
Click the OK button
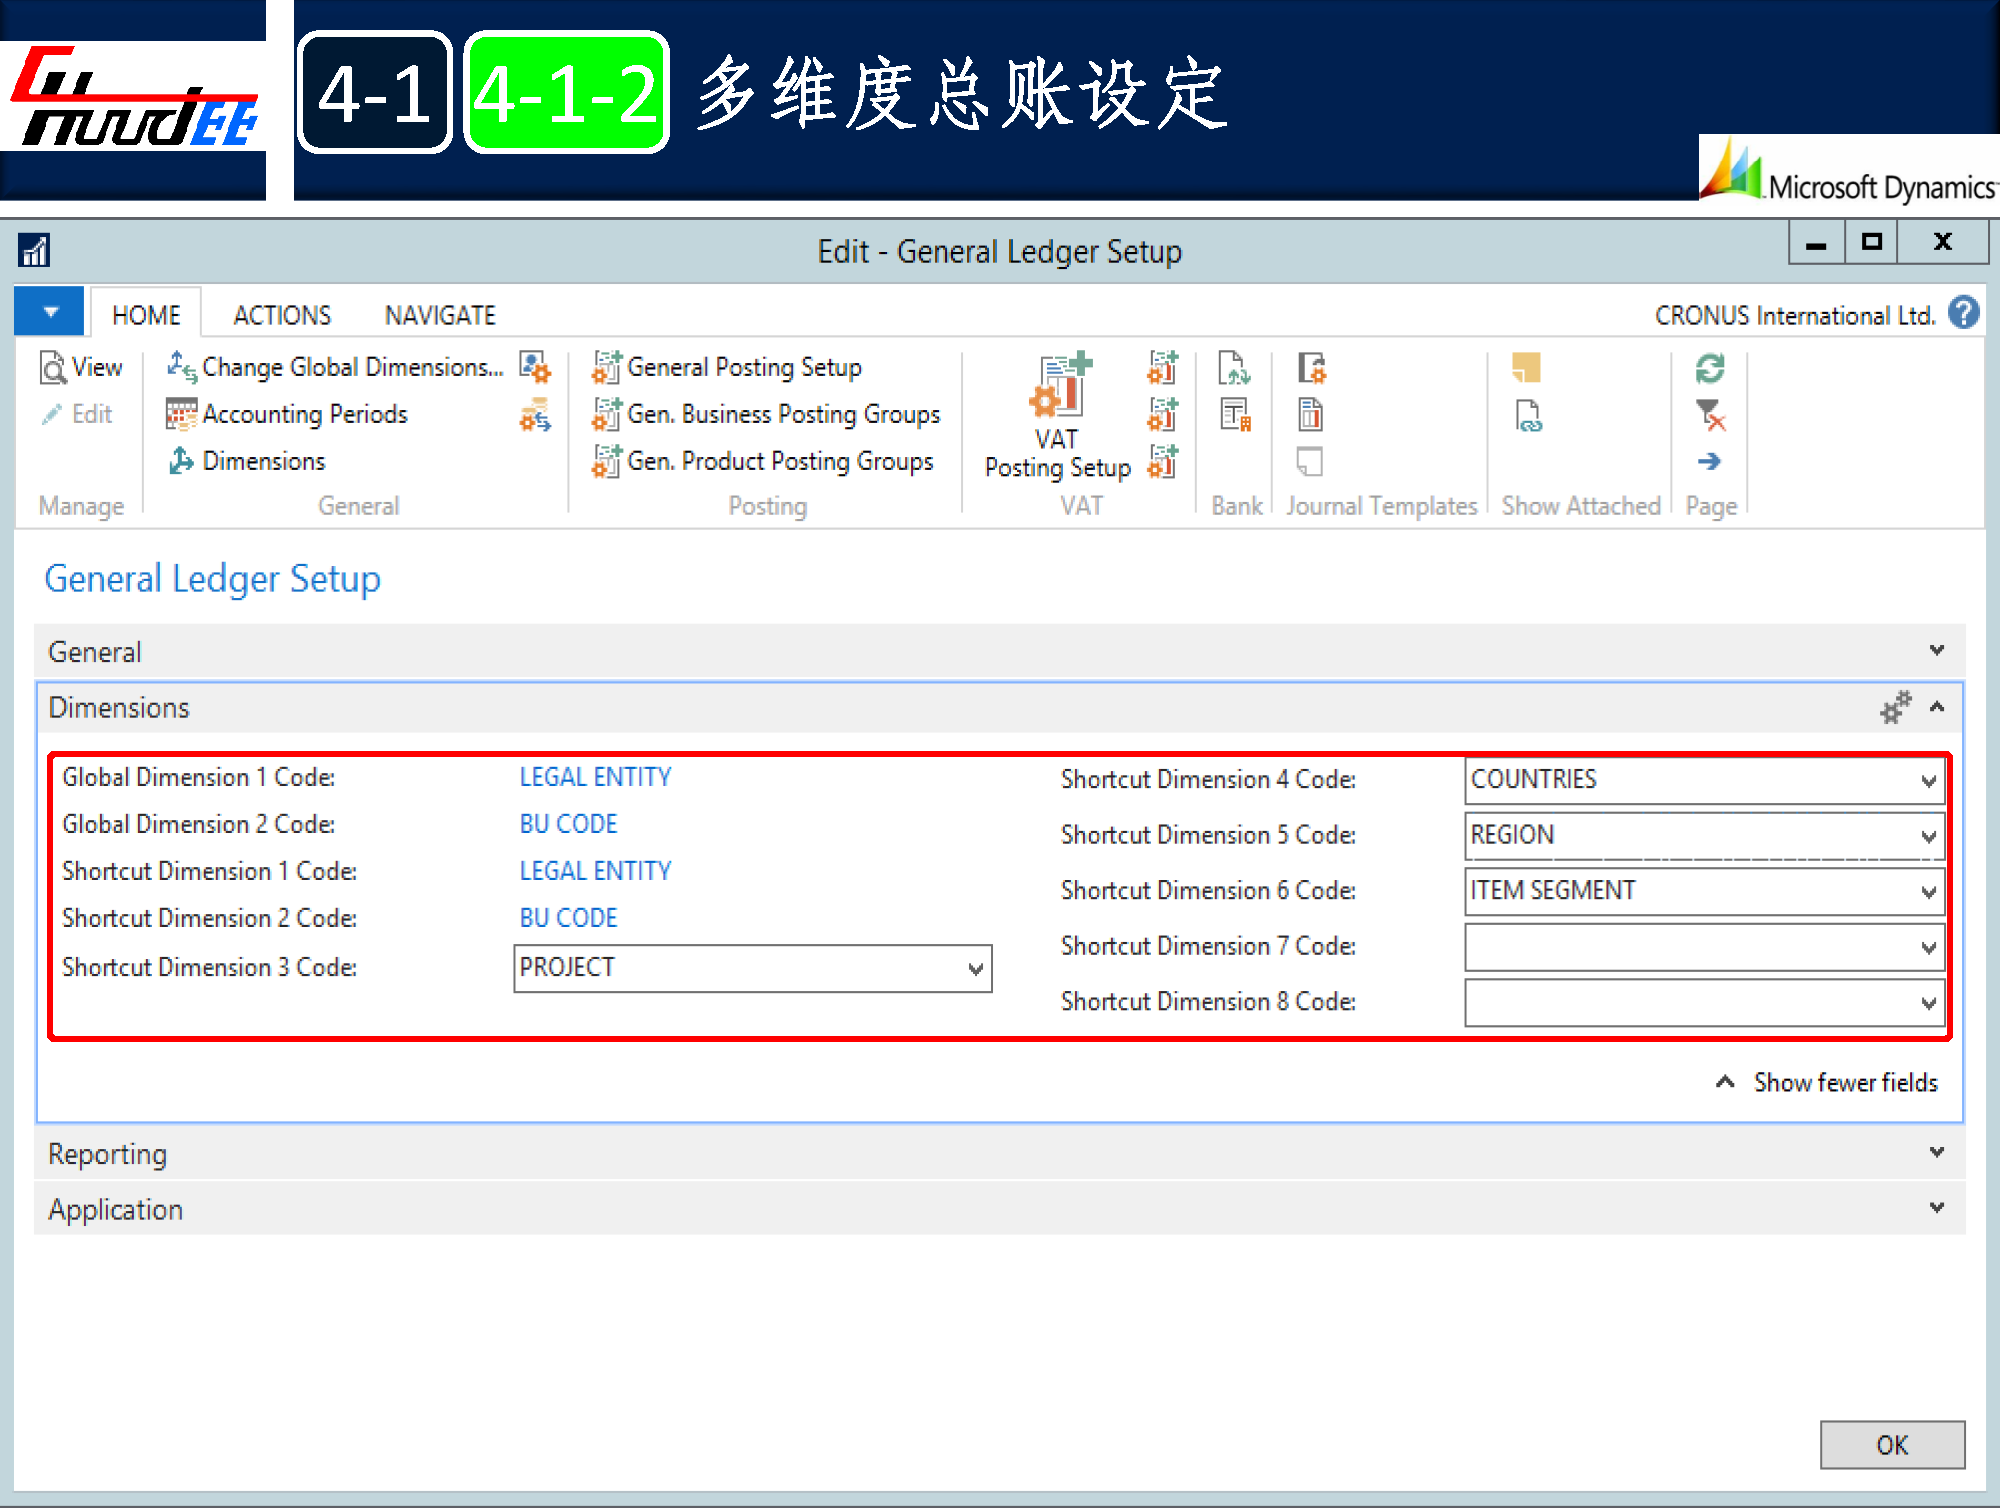pos(1891,1445)
